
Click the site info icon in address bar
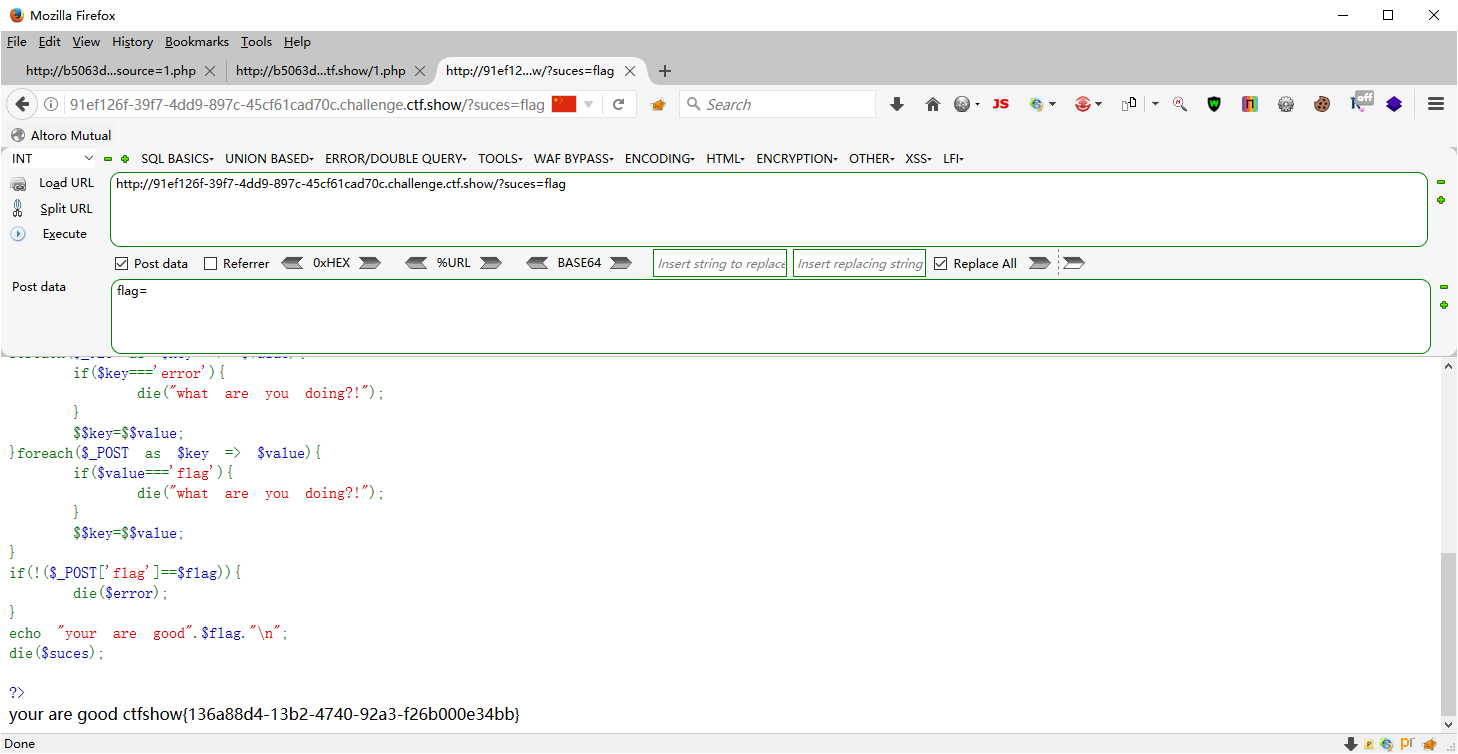(51, 104)
